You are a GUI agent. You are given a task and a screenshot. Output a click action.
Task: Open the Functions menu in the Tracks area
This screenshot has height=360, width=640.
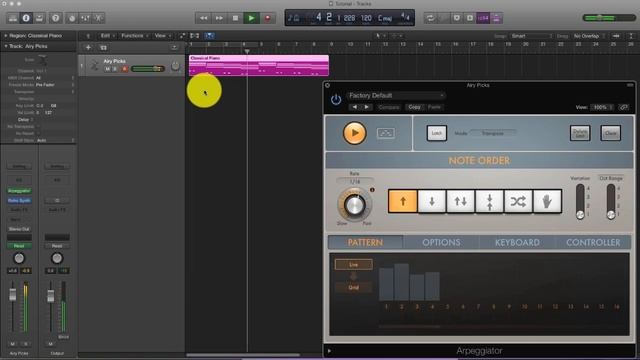tap(135, 36)
